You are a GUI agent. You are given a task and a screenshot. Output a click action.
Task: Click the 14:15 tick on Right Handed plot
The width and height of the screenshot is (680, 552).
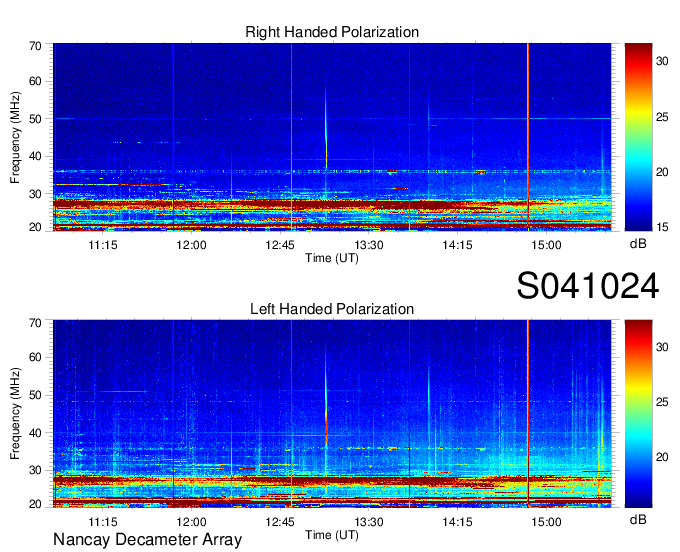[x=457, y=245]
